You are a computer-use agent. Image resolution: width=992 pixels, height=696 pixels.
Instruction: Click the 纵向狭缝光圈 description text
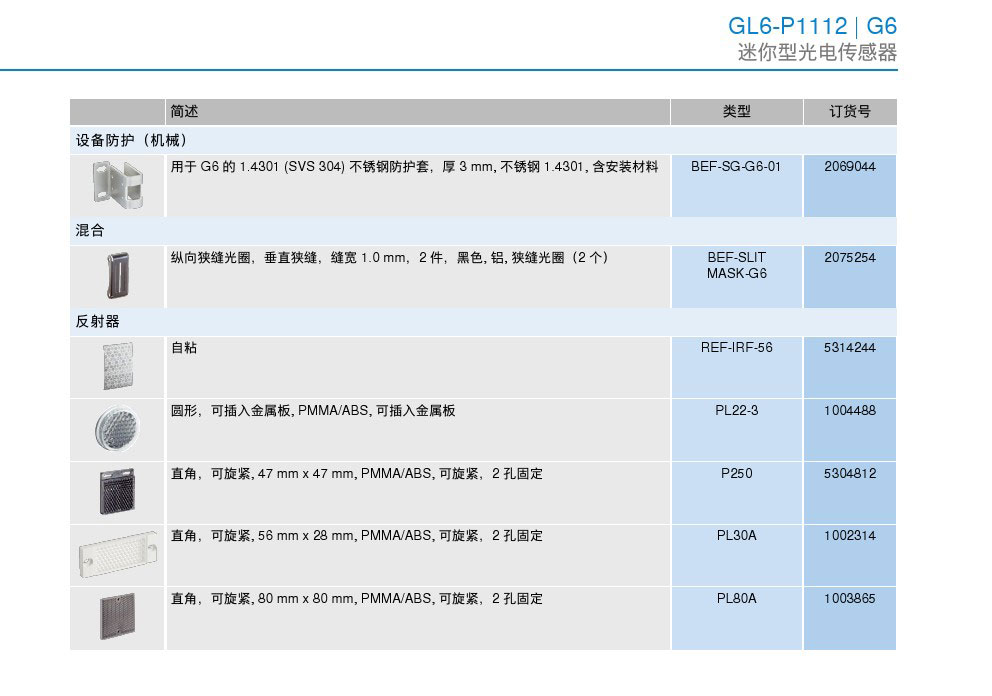click(x=389, y=258)
